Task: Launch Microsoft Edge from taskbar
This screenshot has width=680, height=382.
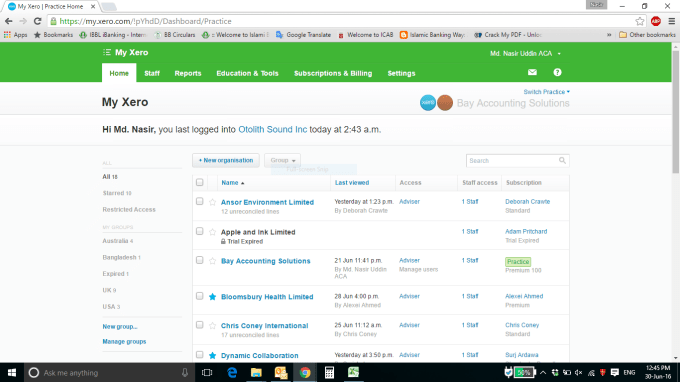Action: 232,372
